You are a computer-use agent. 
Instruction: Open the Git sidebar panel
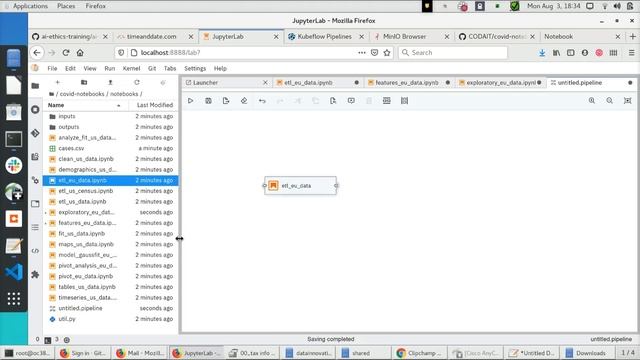click(x=36, y=133)
